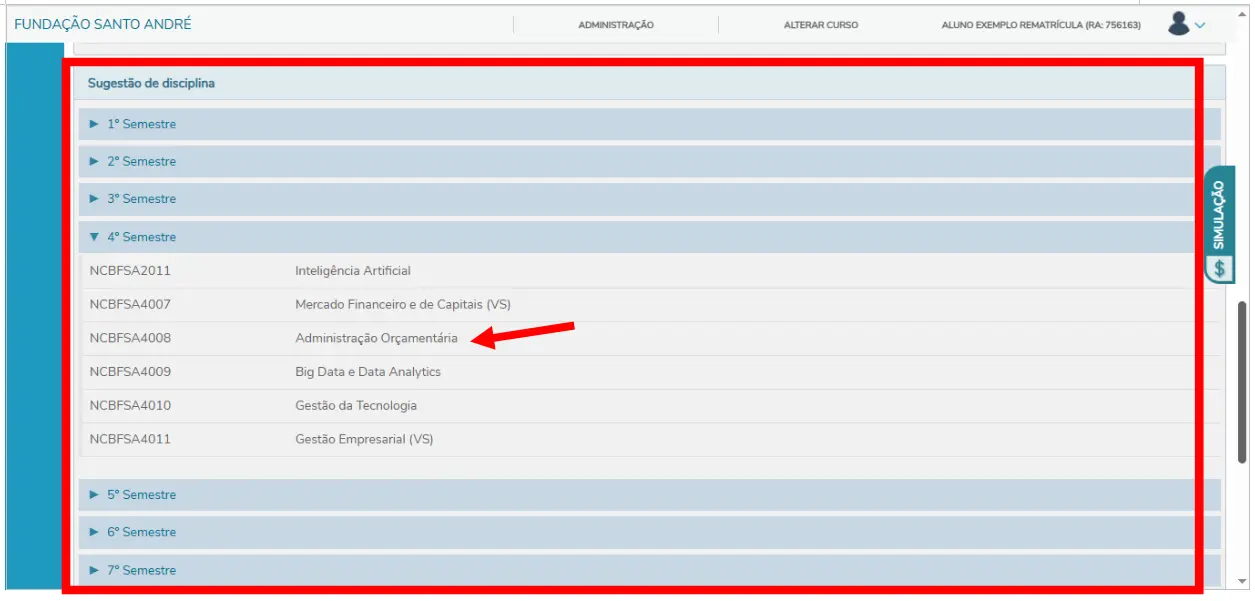This screenshot has height=601, width=1255.
Task: Select Big Data e Data Analytics
Action: pyautogui.click(x=367, y=372)
